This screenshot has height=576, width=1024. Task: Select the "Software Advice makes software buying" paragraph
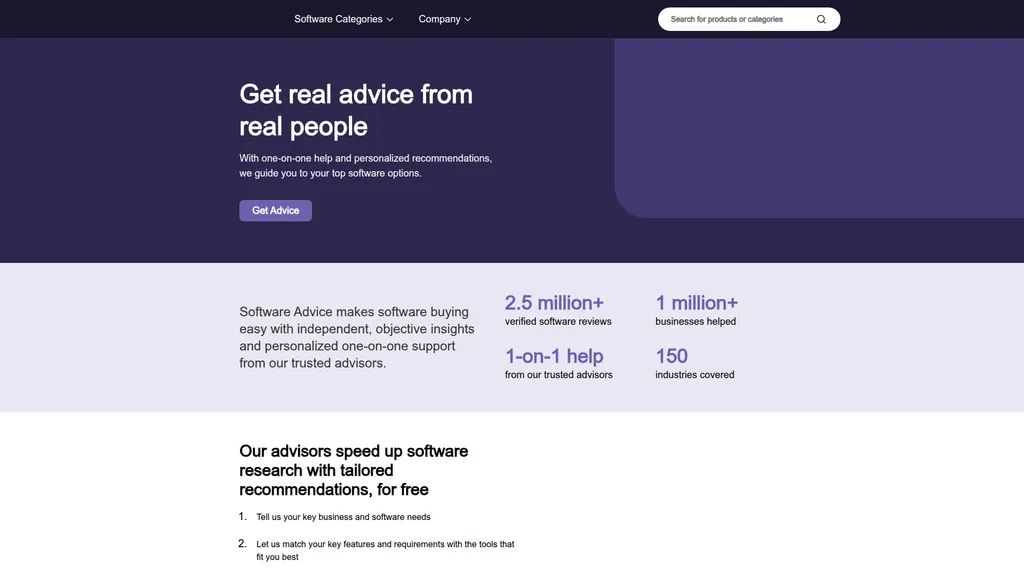[x=357, y=337]
